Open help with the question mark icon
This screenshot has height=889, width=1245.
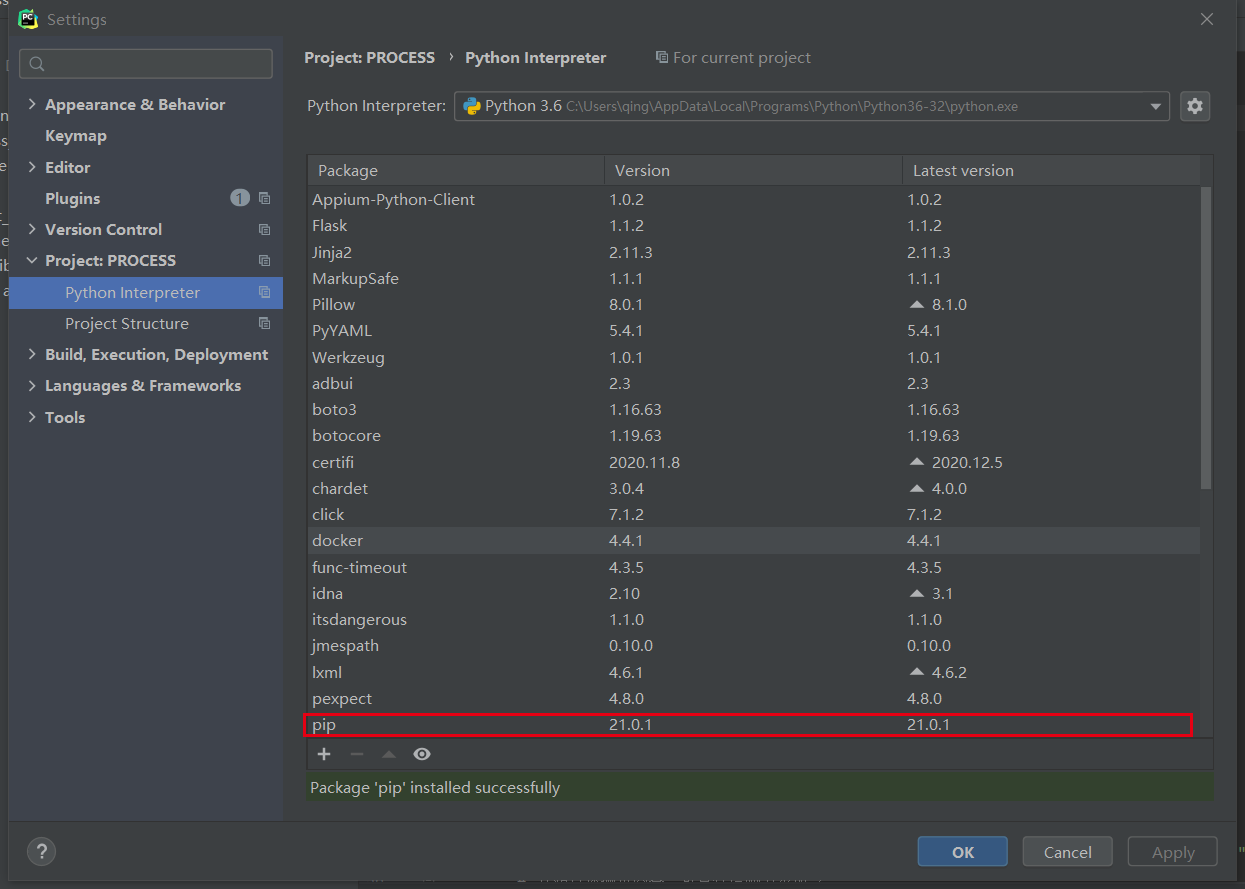[x=41, y=851]
